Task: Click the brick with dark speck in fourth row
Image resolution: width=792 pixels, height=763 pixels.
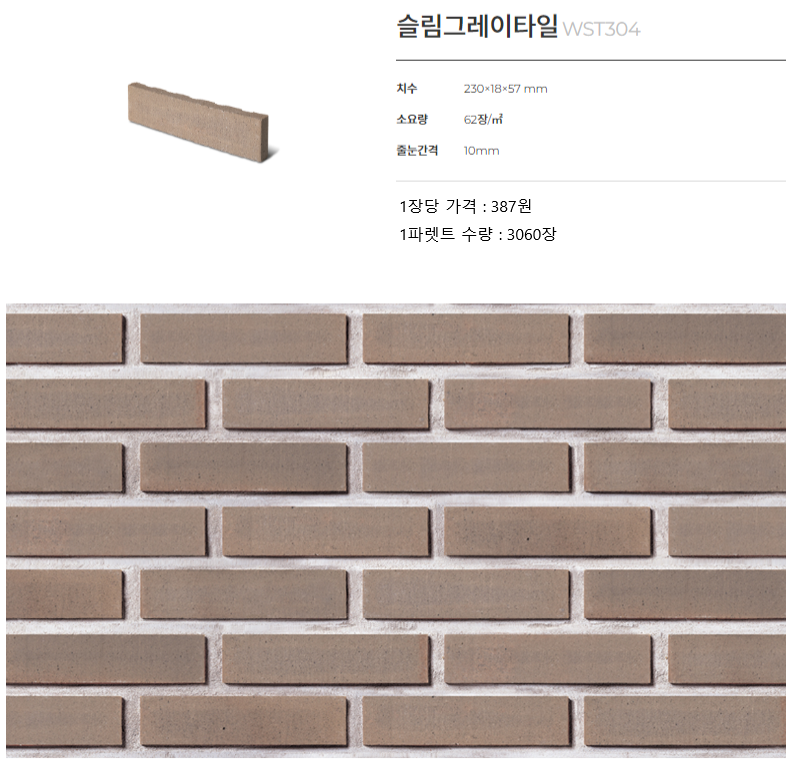Action: coord(548,532)
